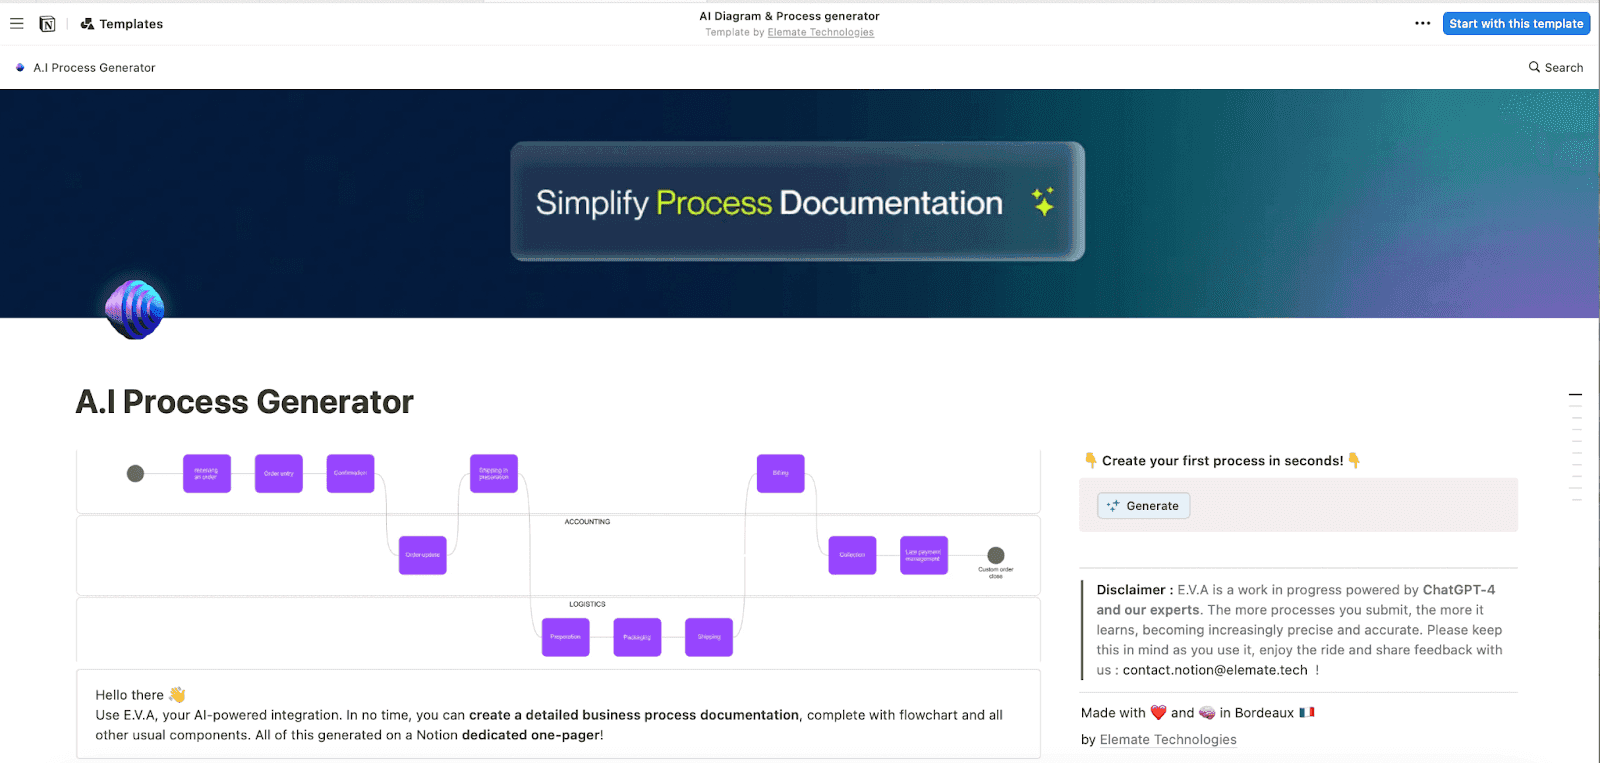This screenshot has width=1600, height=763.
Task: Click bold 'create a detailed business process documentation' text
Action: [634, 715]
